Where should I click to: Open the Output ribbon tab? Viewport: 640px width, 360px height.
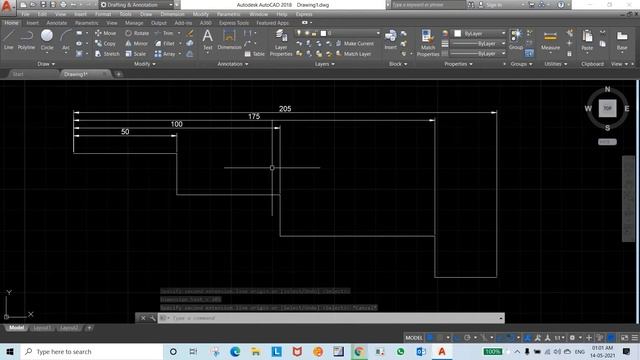click(x=159, y=23)
